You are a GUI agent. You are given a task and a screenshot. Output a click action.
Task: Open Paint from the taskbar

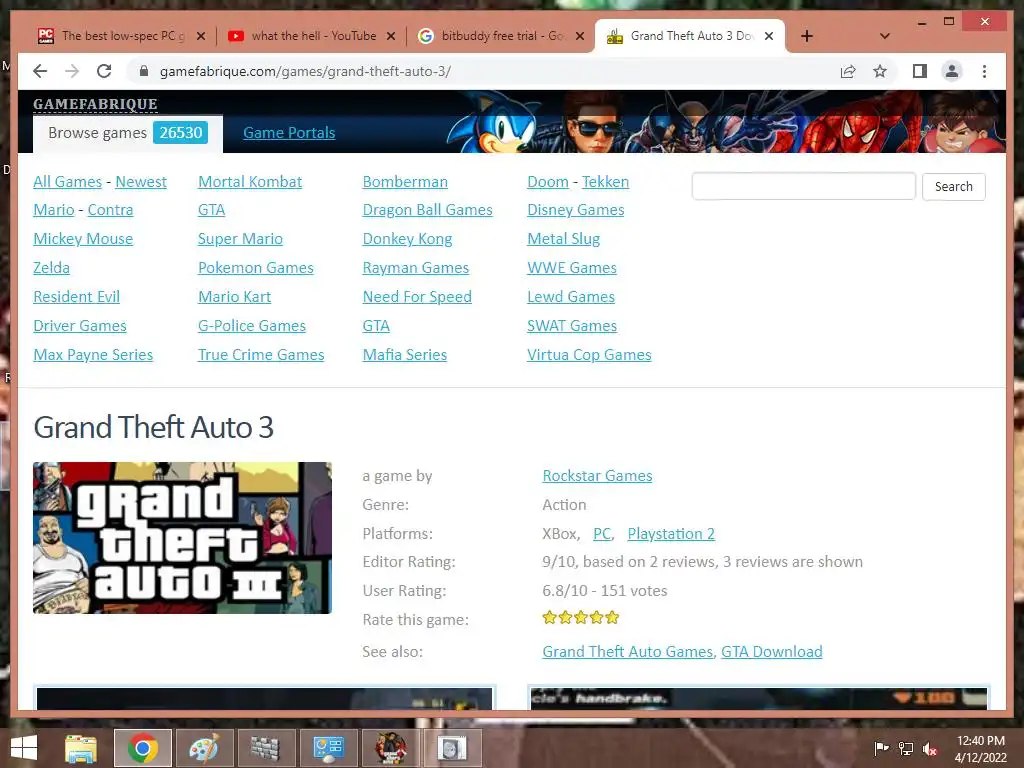(204, 748)
